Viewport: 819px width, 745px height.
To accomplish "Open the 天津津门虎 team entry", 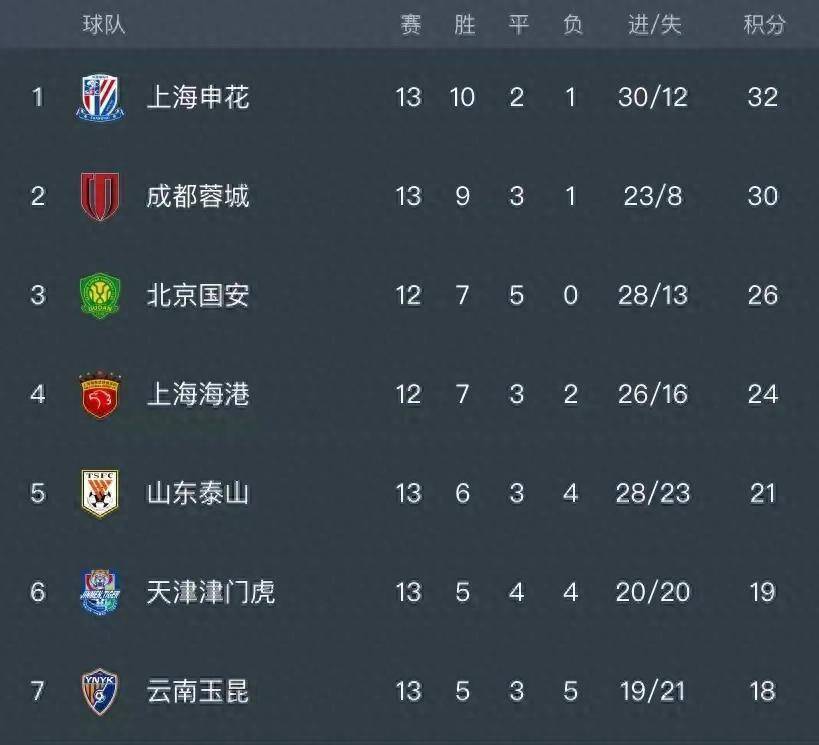I will pos(210,592).
